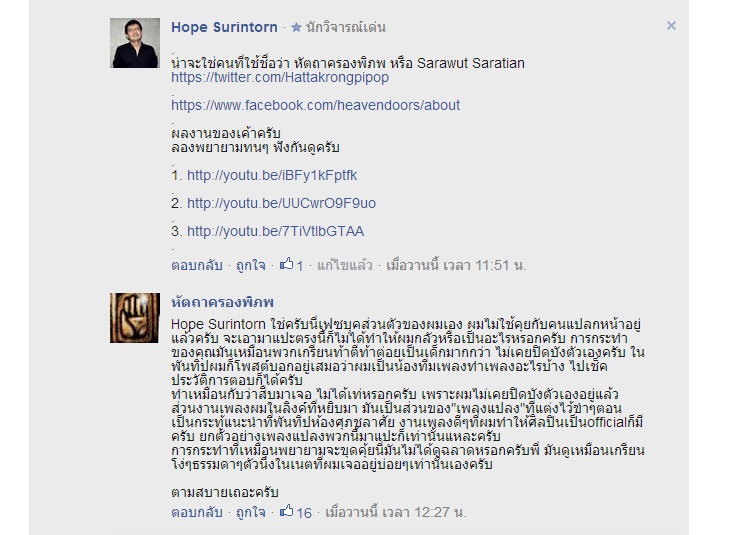
Task: Click the thumbs-up icon on Hope Surintorn's comment
Action: [x=286, y=264]
